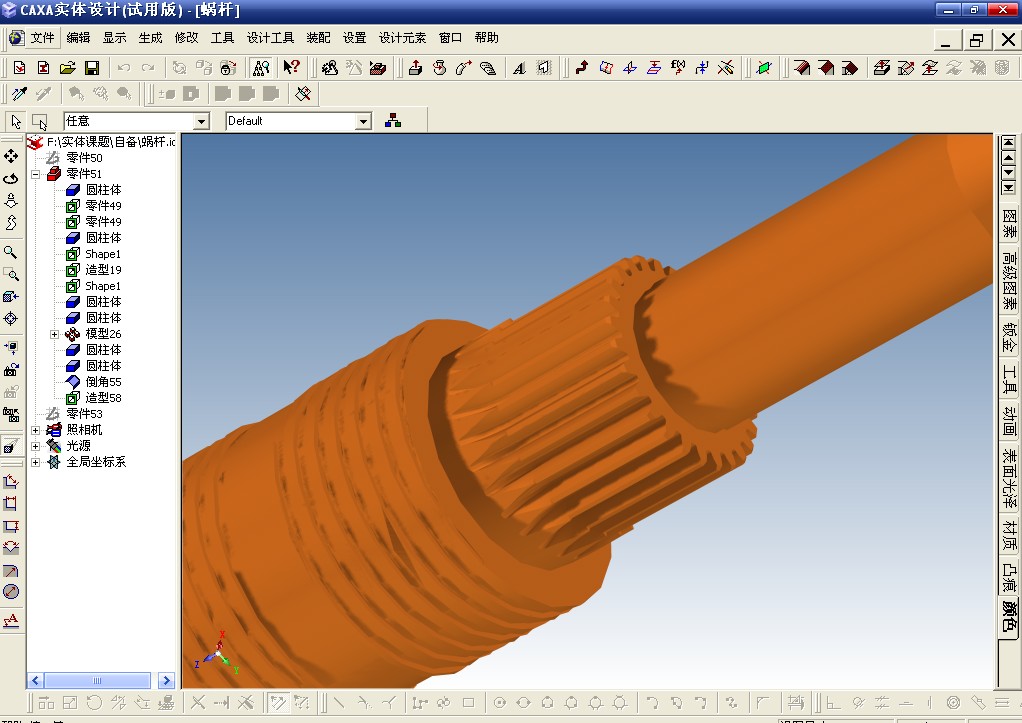1022x723 pixels.
Task: Open the Default configuration dropdown
Action: point(364,121)
